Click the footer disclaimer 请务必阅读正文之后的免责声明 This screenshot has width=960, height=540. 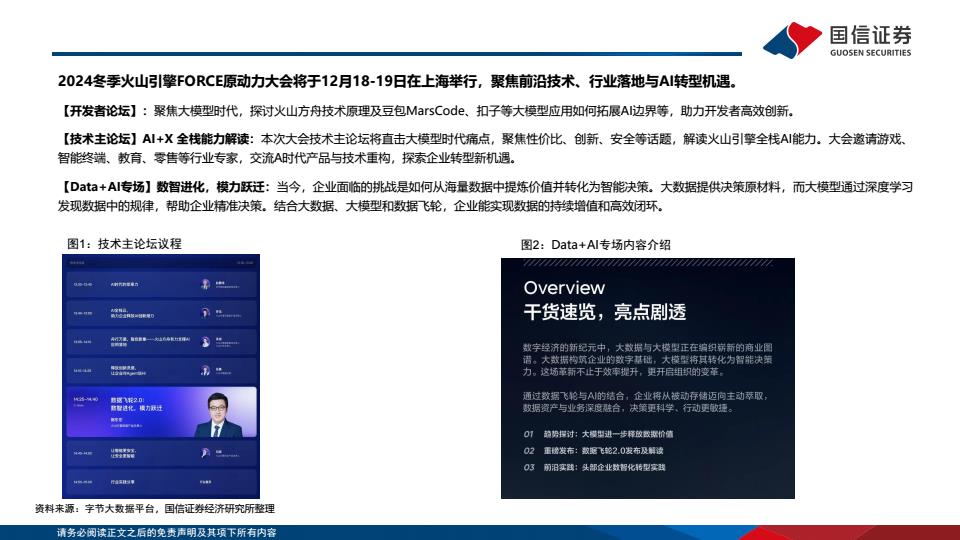(167, 533)
